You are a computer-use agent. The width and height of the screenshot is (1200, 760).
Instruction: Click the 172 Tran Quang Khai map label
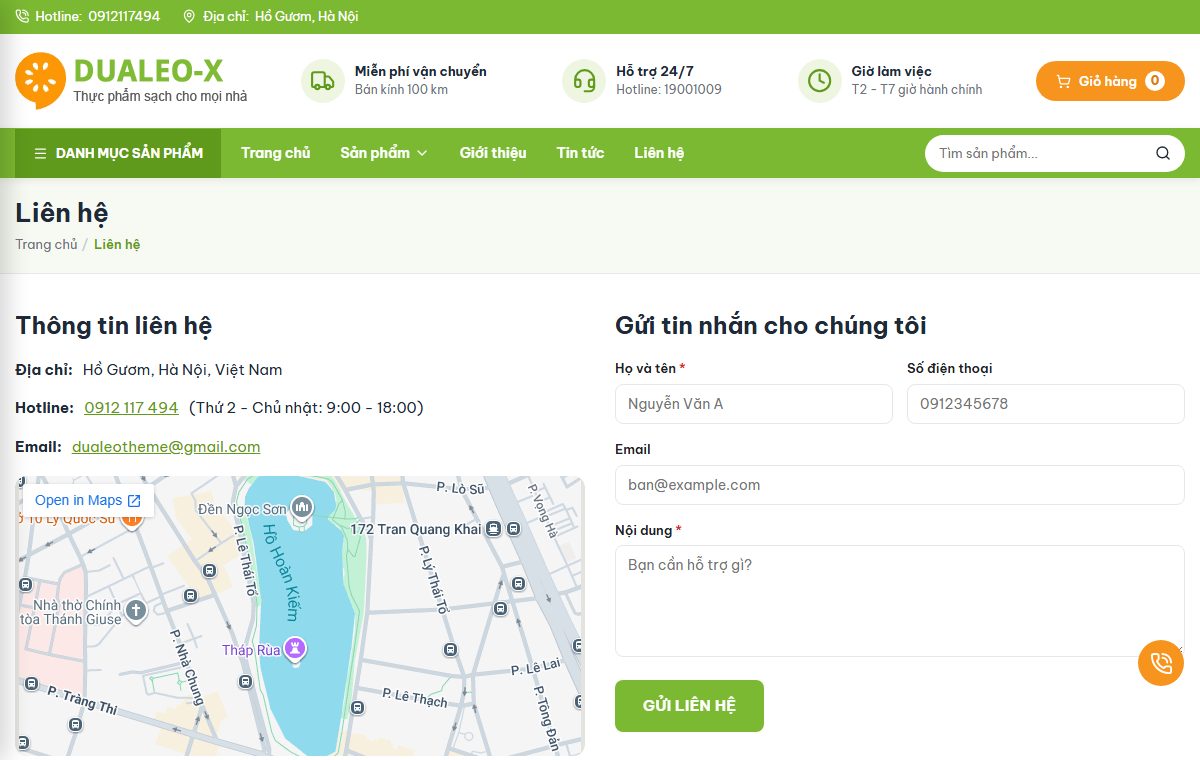tap(416, 529)
